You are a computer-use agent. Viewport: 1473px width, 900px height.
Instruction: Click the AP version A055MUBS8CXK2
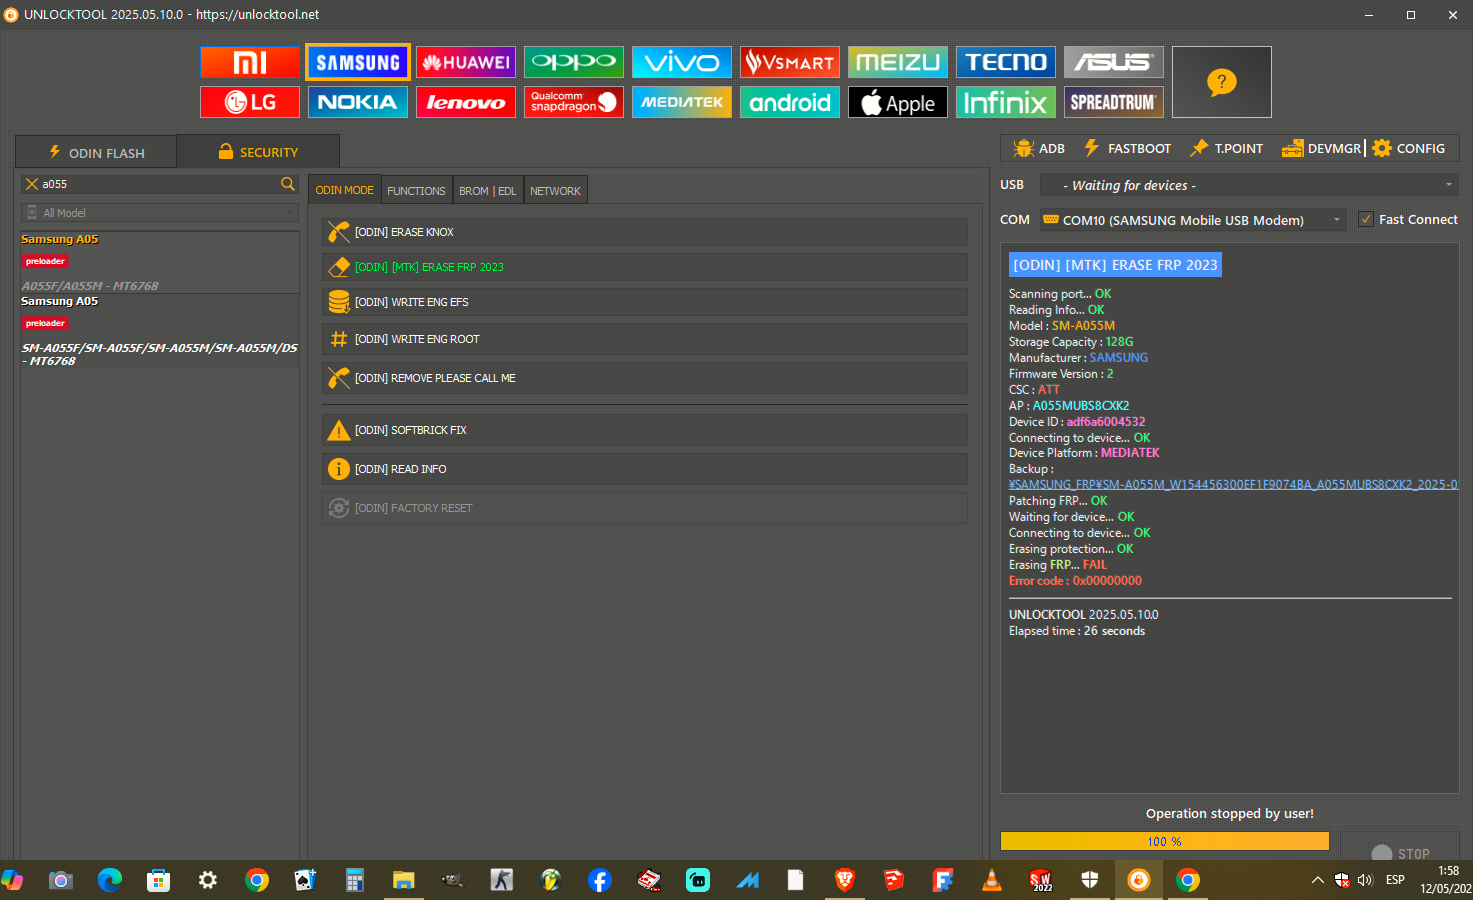click(1081, 406)
